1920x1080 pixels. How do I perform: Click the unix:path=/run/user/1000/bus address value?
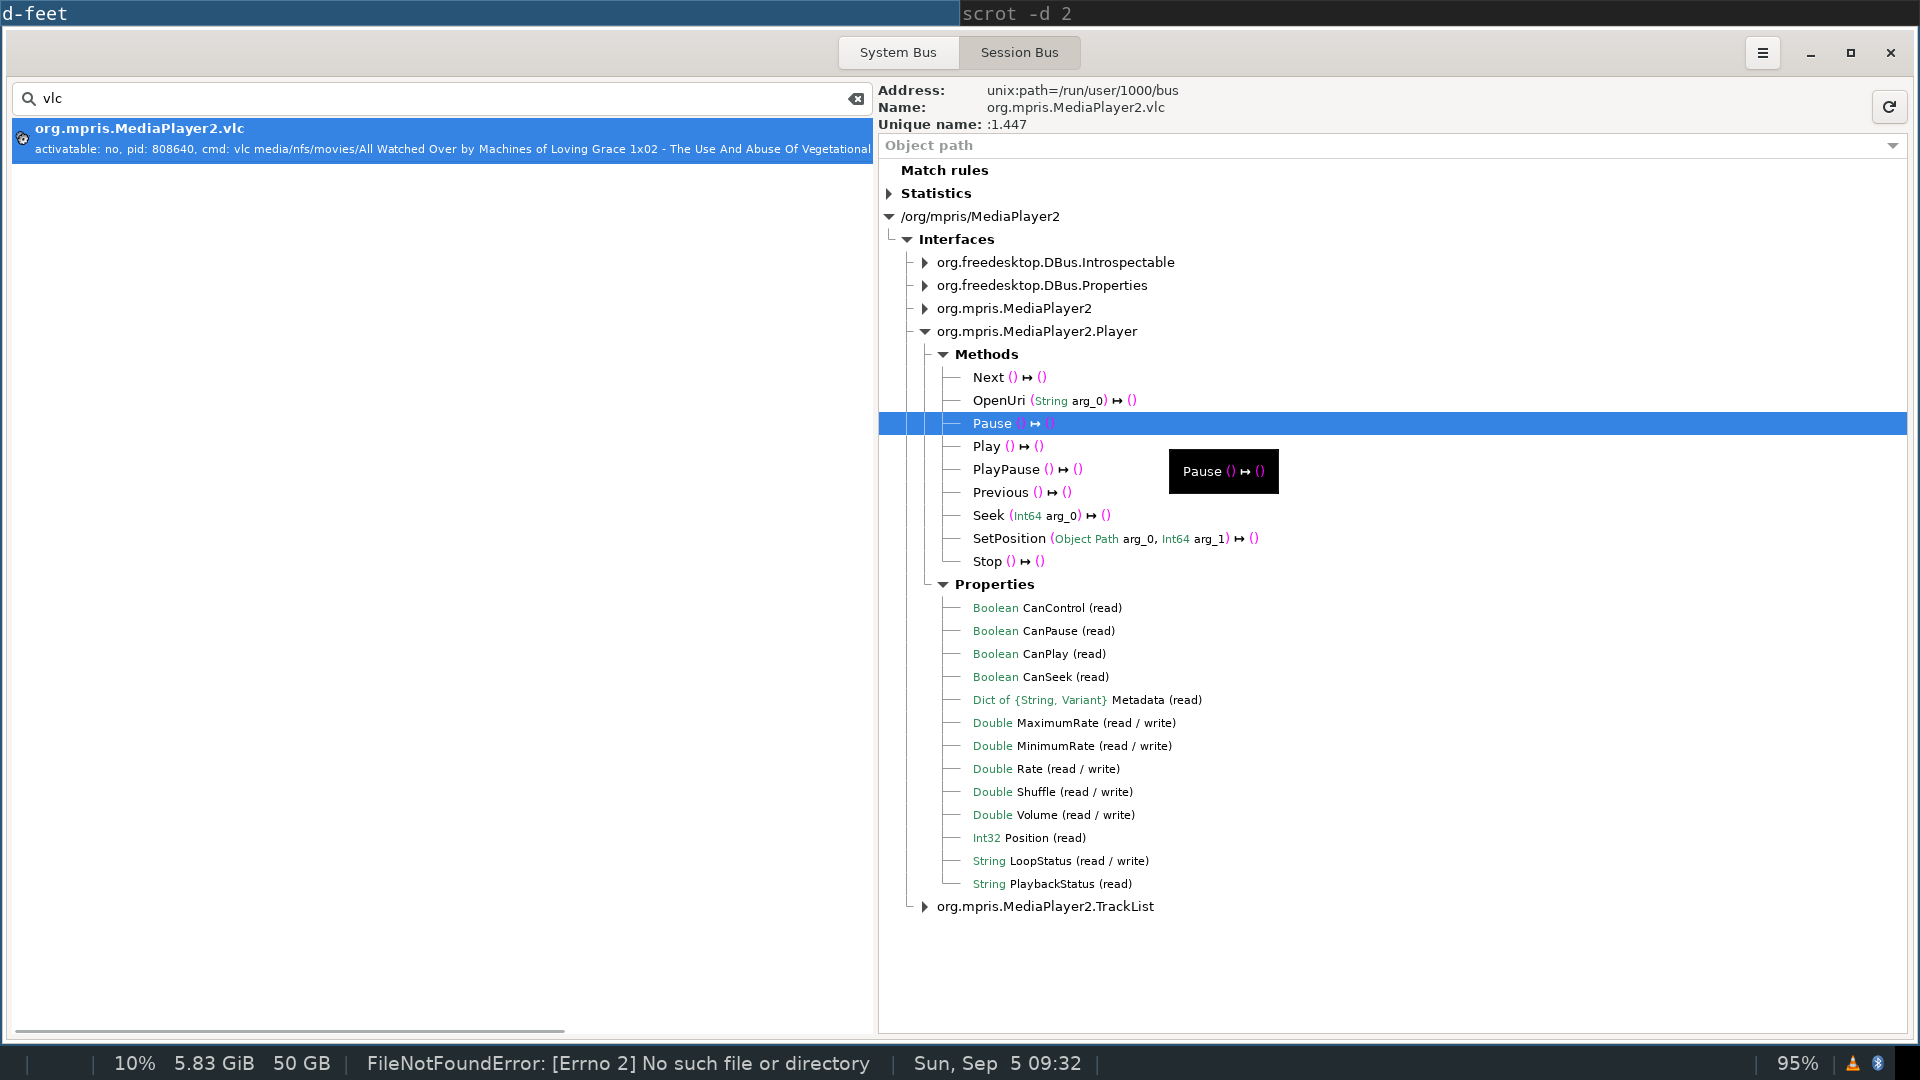click(x=1082, y=91)
